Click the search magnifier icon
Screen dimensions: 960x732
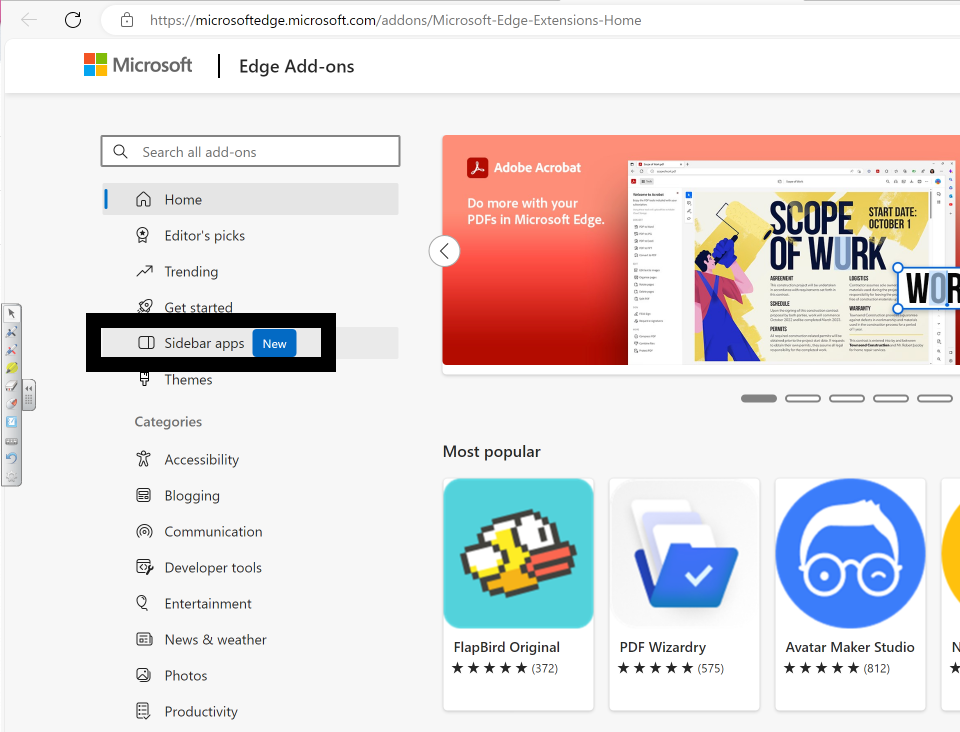coord(121,151)
